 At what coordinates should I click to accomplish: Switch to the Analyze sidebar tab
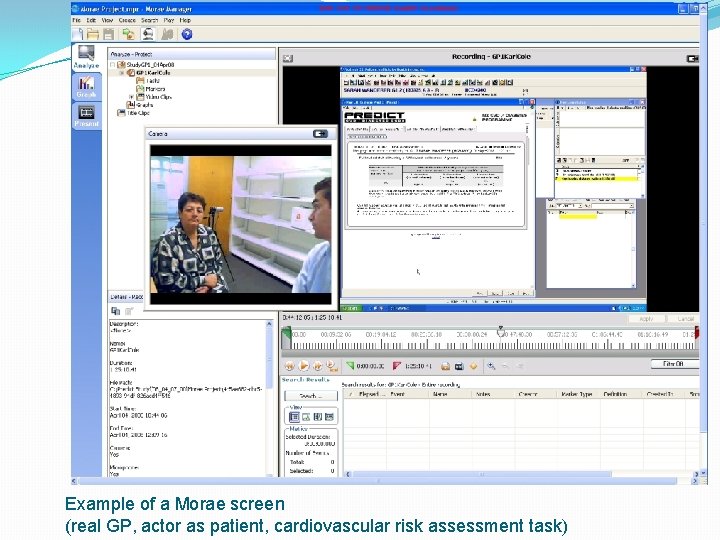pyautogui.click(x=86, y=57)
